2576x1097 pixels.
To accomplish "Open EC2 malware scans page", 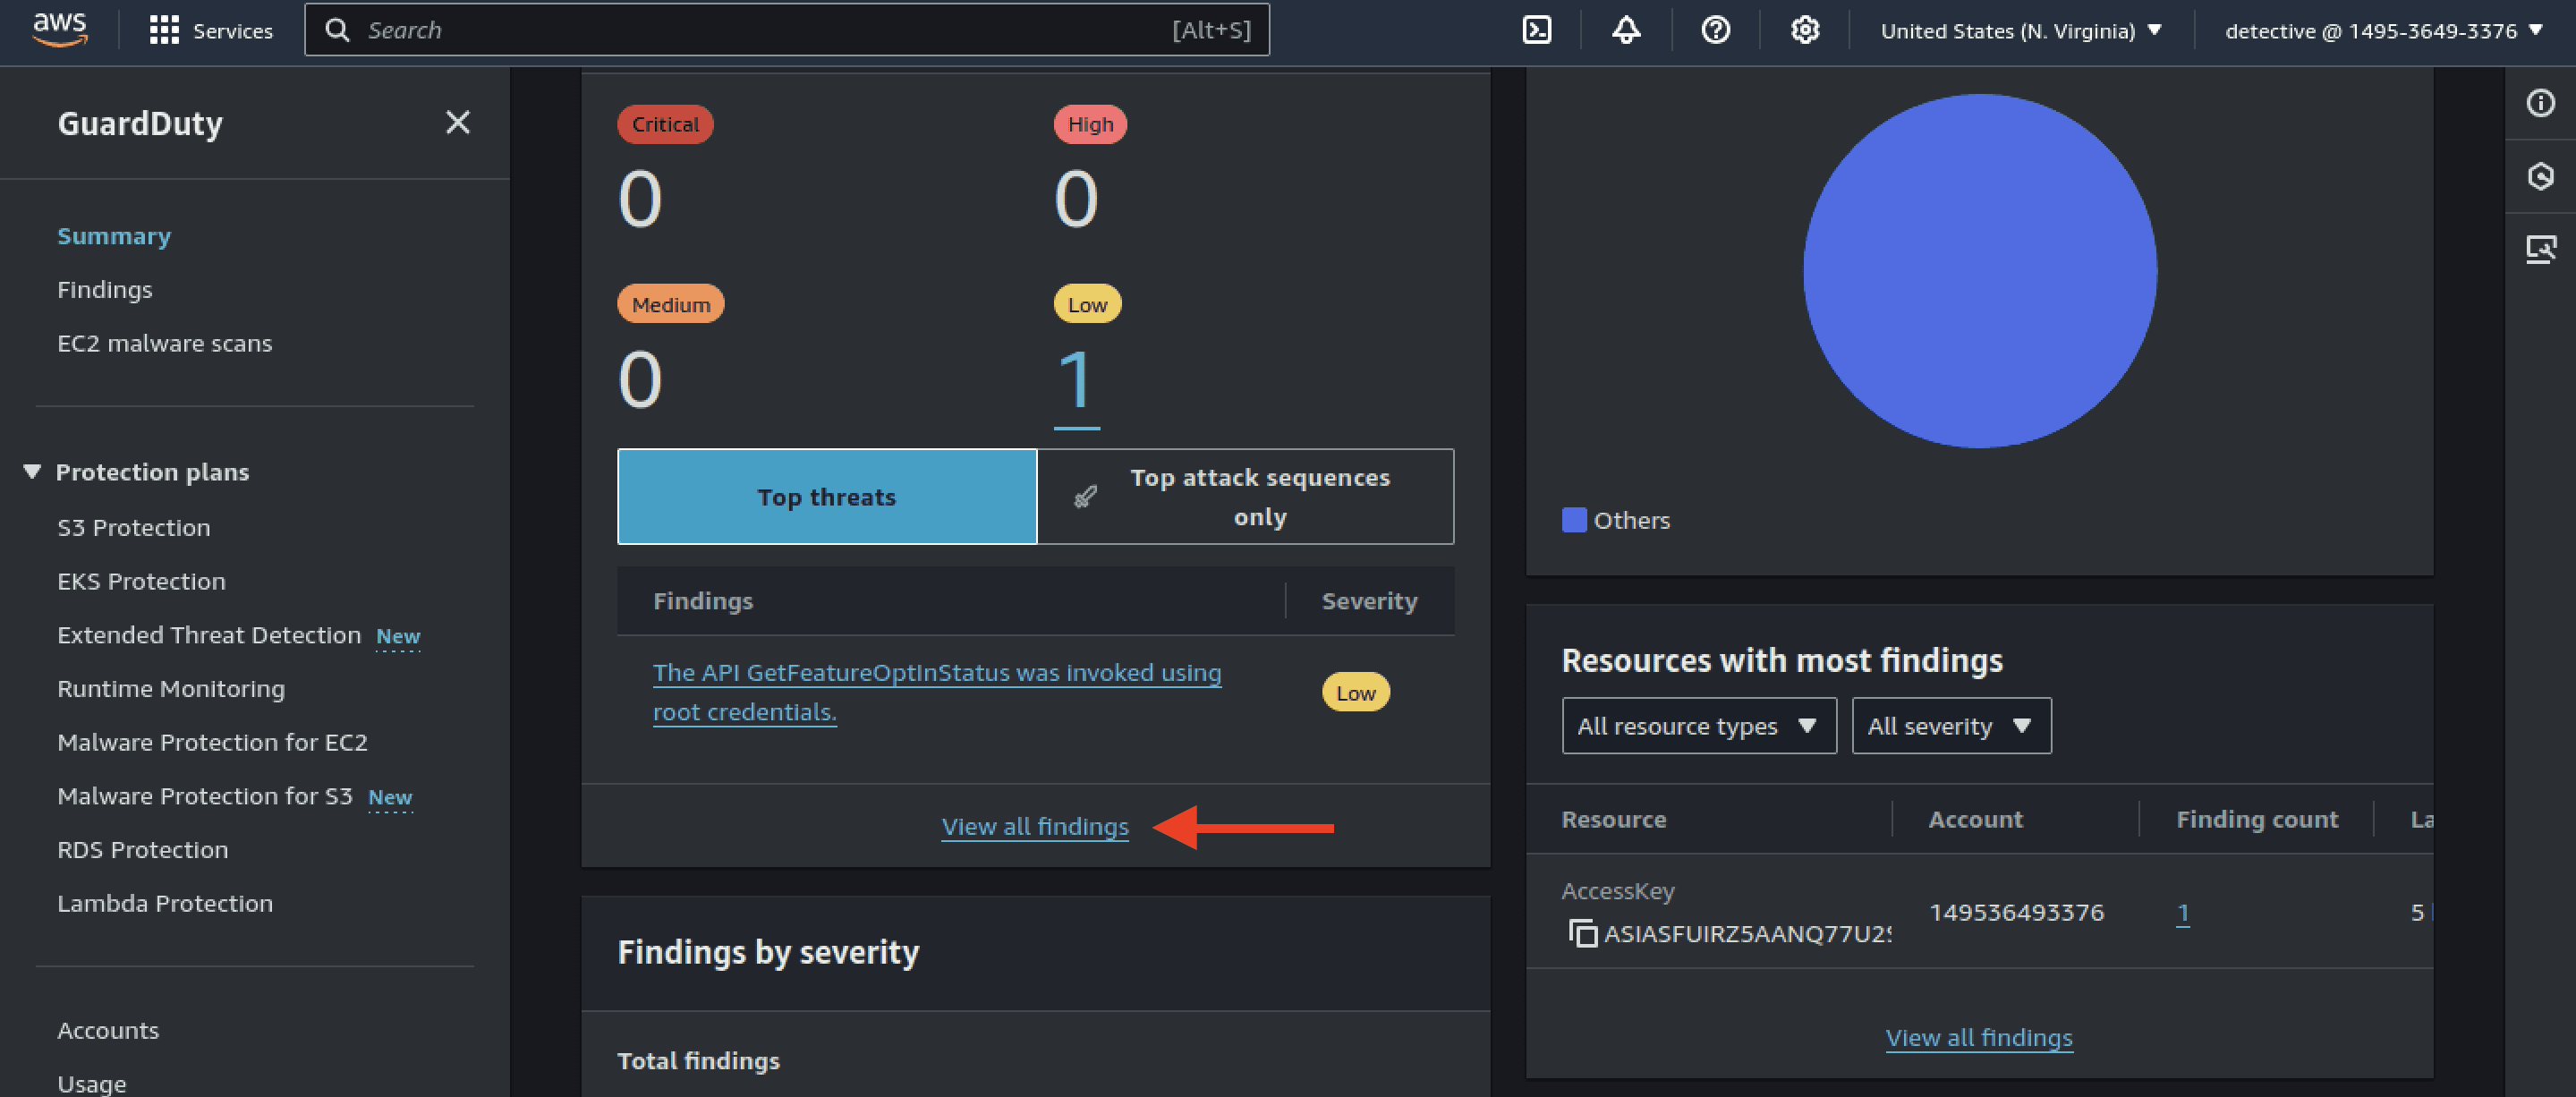I will click(165, 343).
